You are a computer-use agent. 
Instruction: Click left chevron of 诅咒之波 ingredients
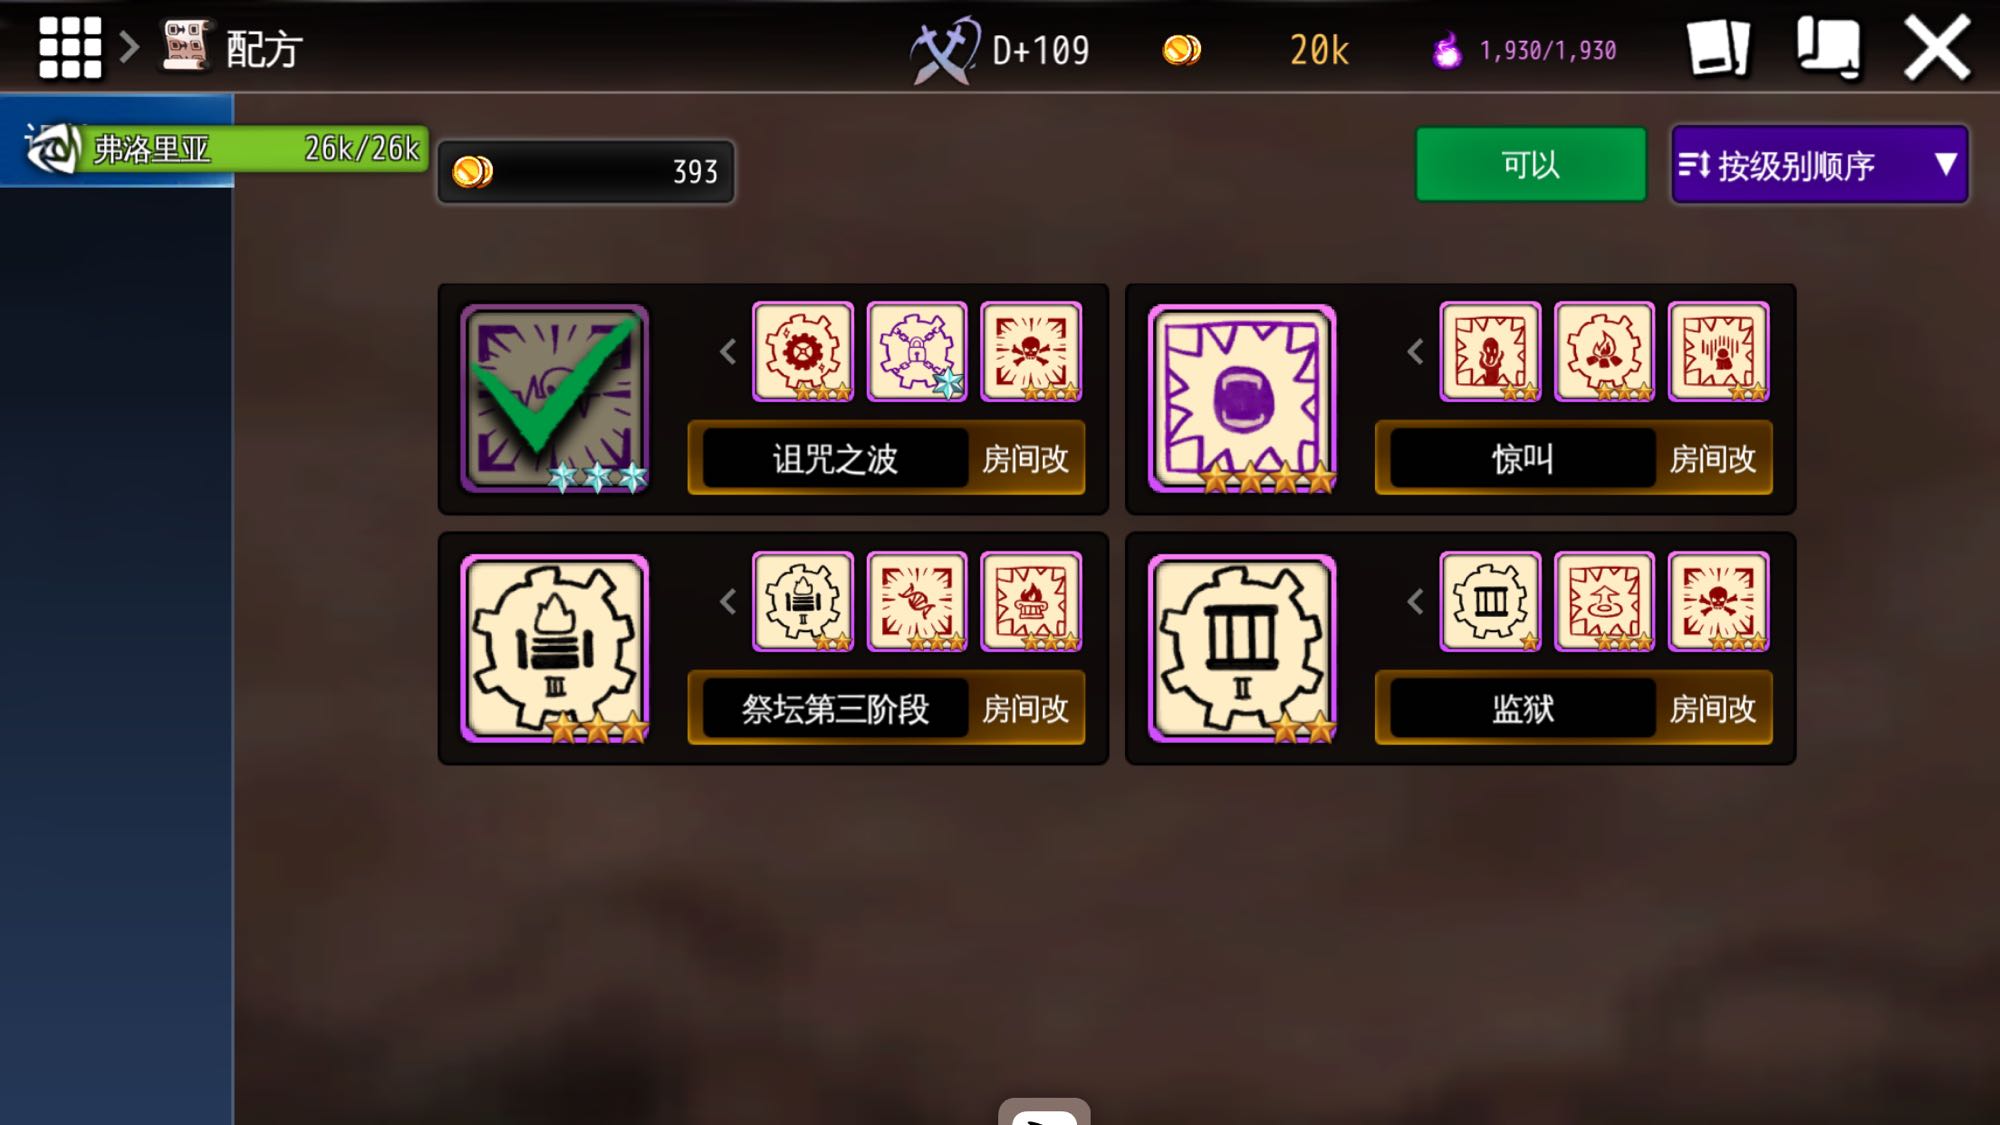[728, 352]
